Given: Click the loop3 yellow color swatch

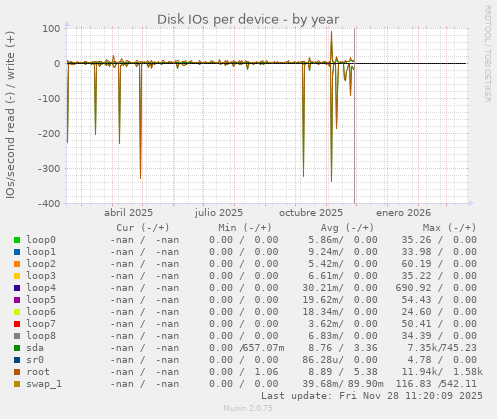Looking at the screenshot, I should [17, 276].
